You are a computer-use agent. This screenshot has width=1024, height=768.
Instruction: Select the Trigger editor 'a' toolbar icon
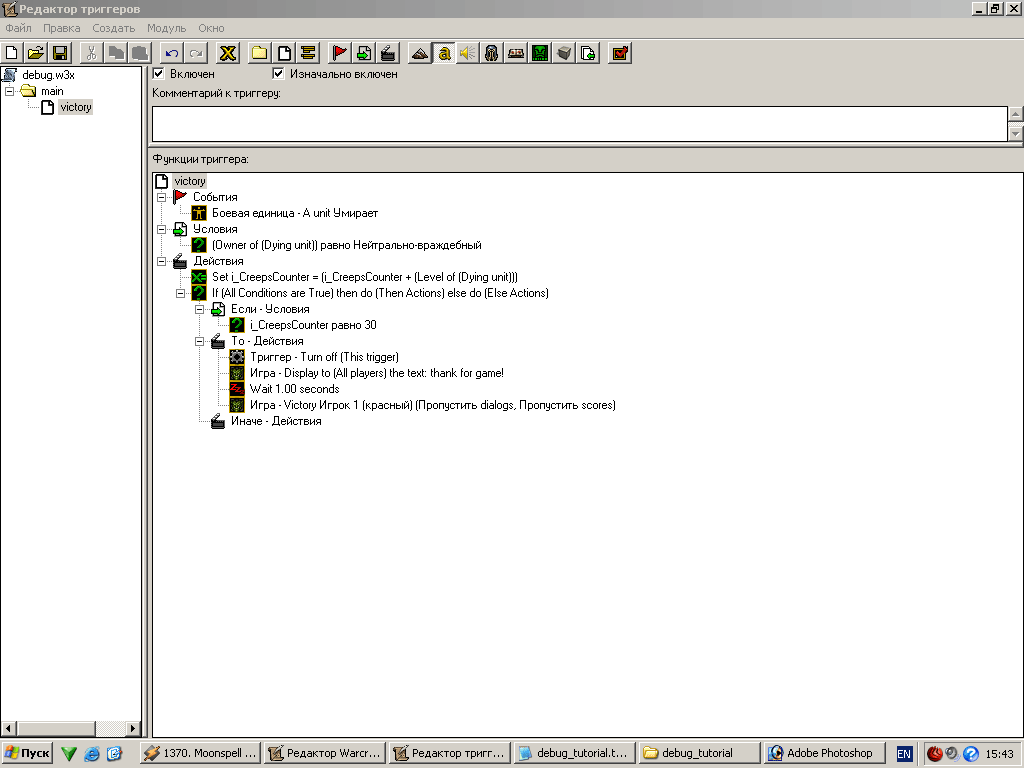[444, 53]
